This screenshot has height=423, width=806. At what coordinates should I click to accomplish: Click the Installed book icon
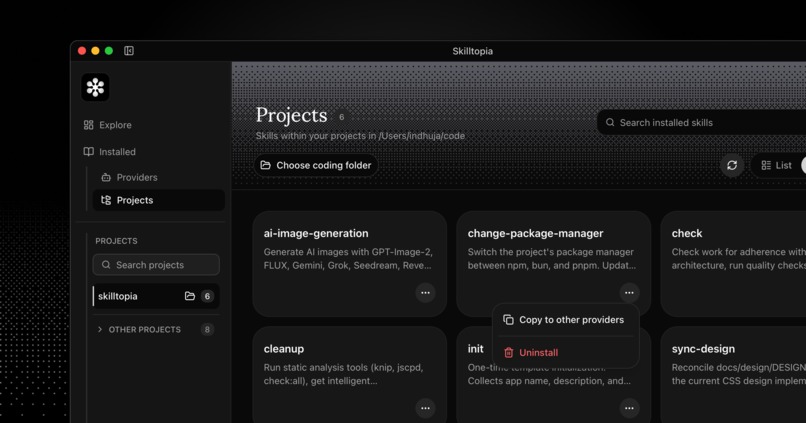tap(88, 152)
